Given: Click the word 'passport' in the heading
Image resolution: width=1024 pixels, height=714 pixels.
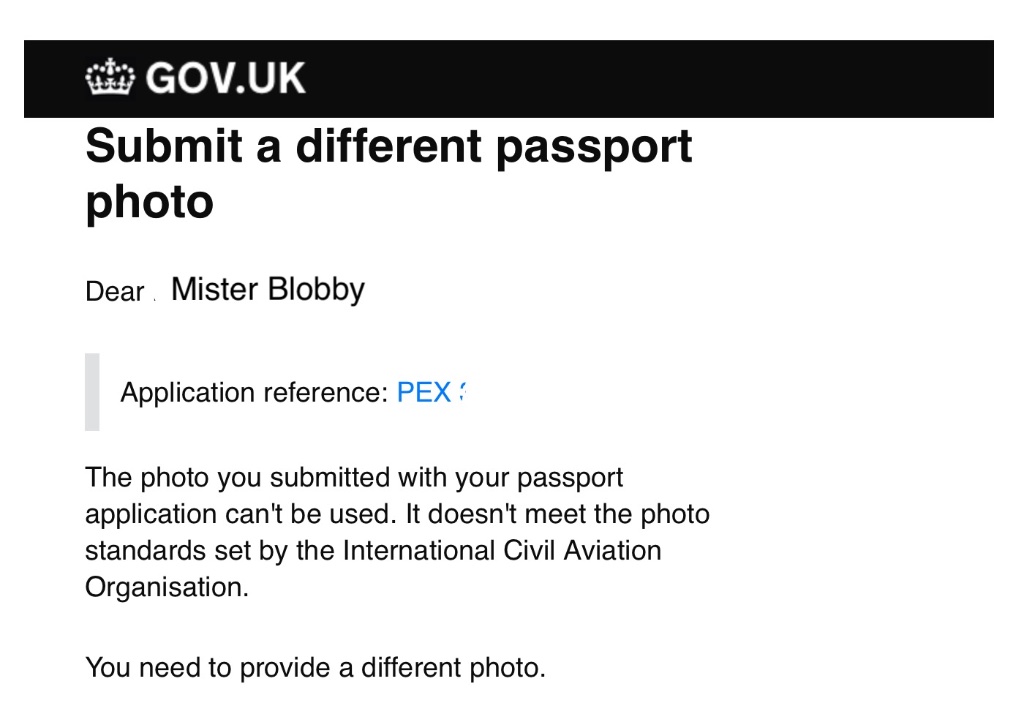Looking at the screenshot, I should [x=594, y=148].
